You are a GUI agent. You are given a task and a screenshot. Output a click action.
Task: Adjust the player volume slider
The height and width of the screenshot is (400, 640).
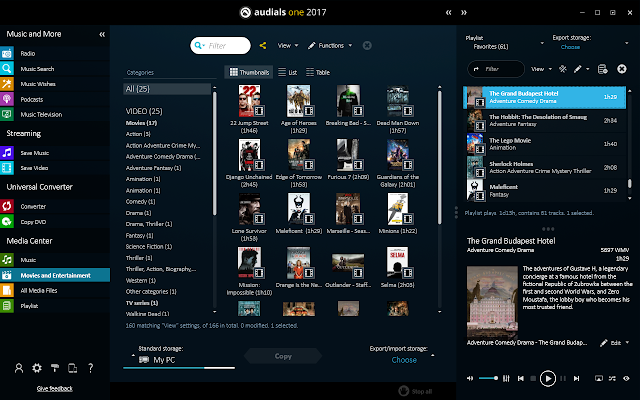pyautogui.click(x=488, y=378)
